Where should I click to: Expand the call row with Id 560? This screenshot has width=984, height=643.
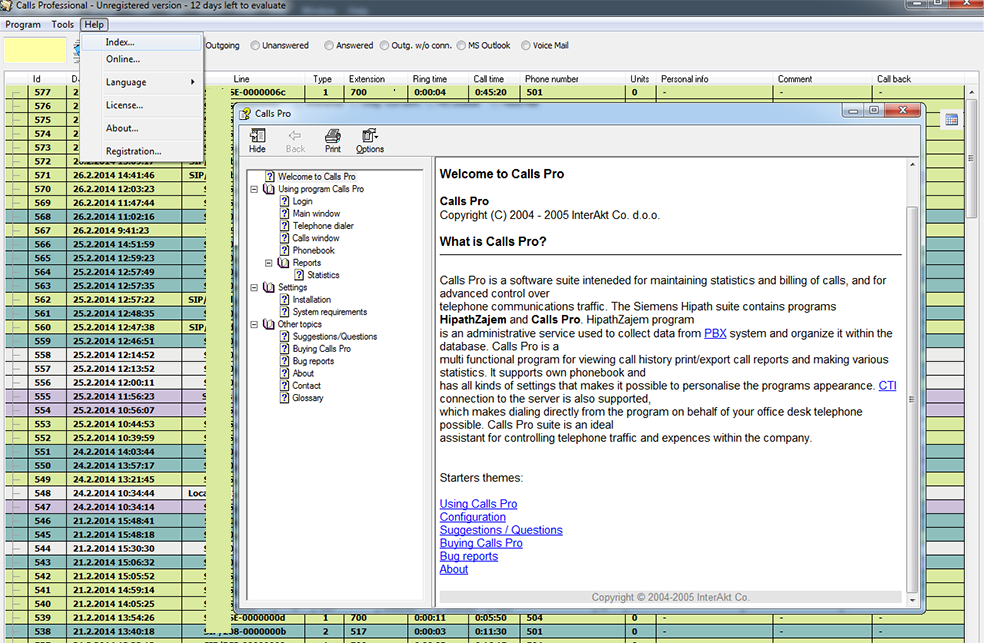[x=16, y=327]
